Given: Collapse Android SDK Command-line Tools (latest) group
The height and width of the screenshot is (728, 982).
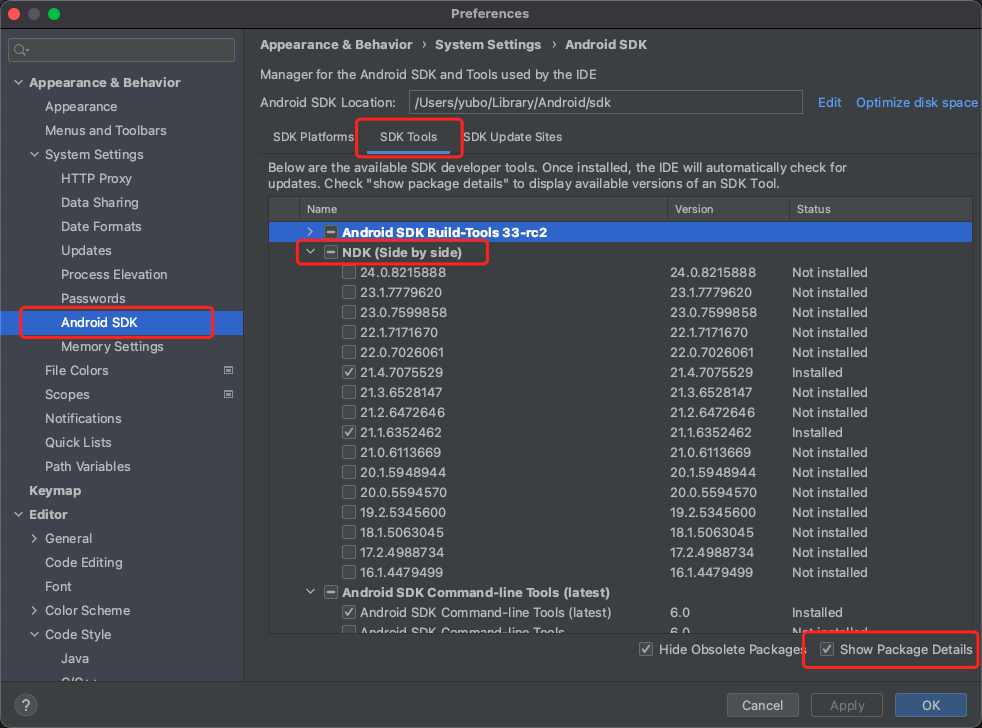Looking at the screenshot, I should coord(310,591).
